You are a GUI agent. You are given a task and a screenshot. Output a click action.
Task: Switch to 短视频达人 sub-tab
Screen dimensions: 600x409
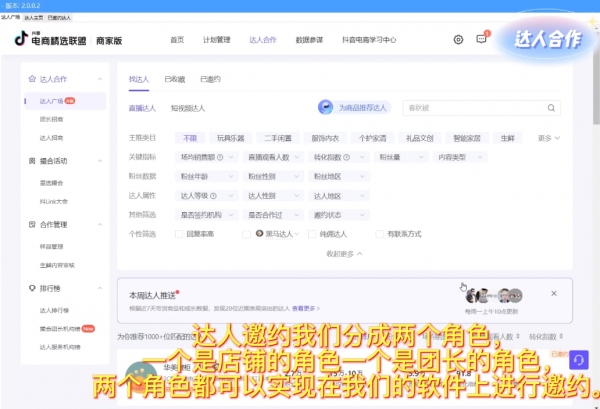pyautogui.click(x=188, y=108)
